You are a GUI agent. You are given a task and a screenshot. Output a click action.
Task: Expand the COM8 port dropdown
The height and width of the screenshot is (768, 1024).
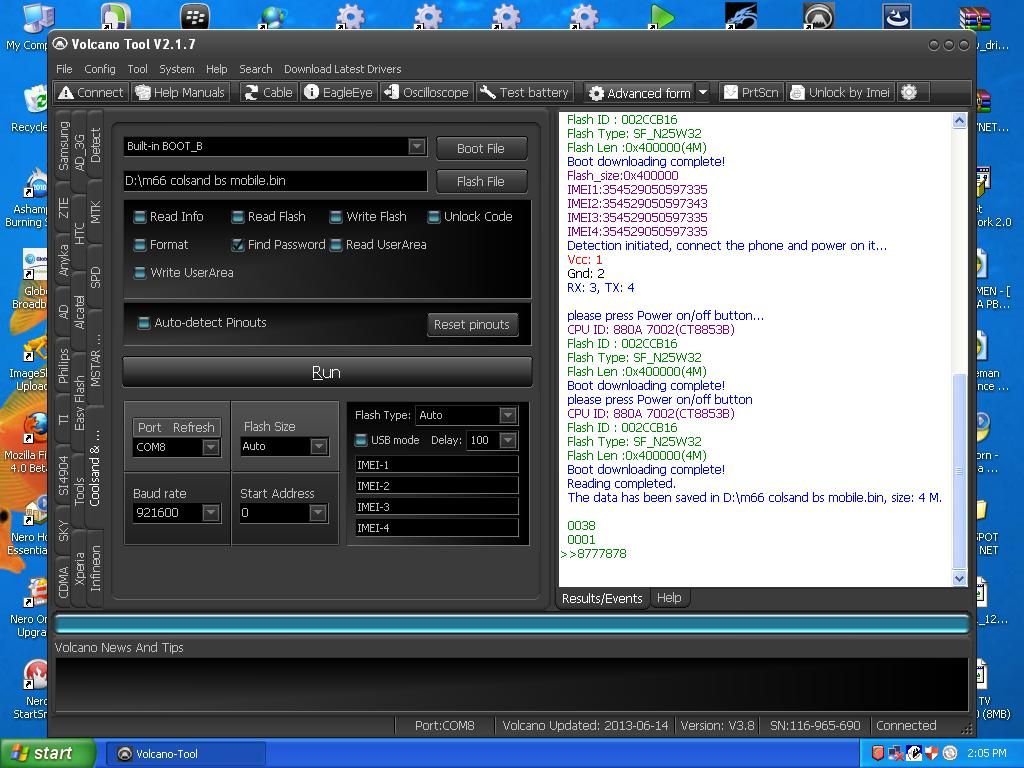[x=210, y=447]
